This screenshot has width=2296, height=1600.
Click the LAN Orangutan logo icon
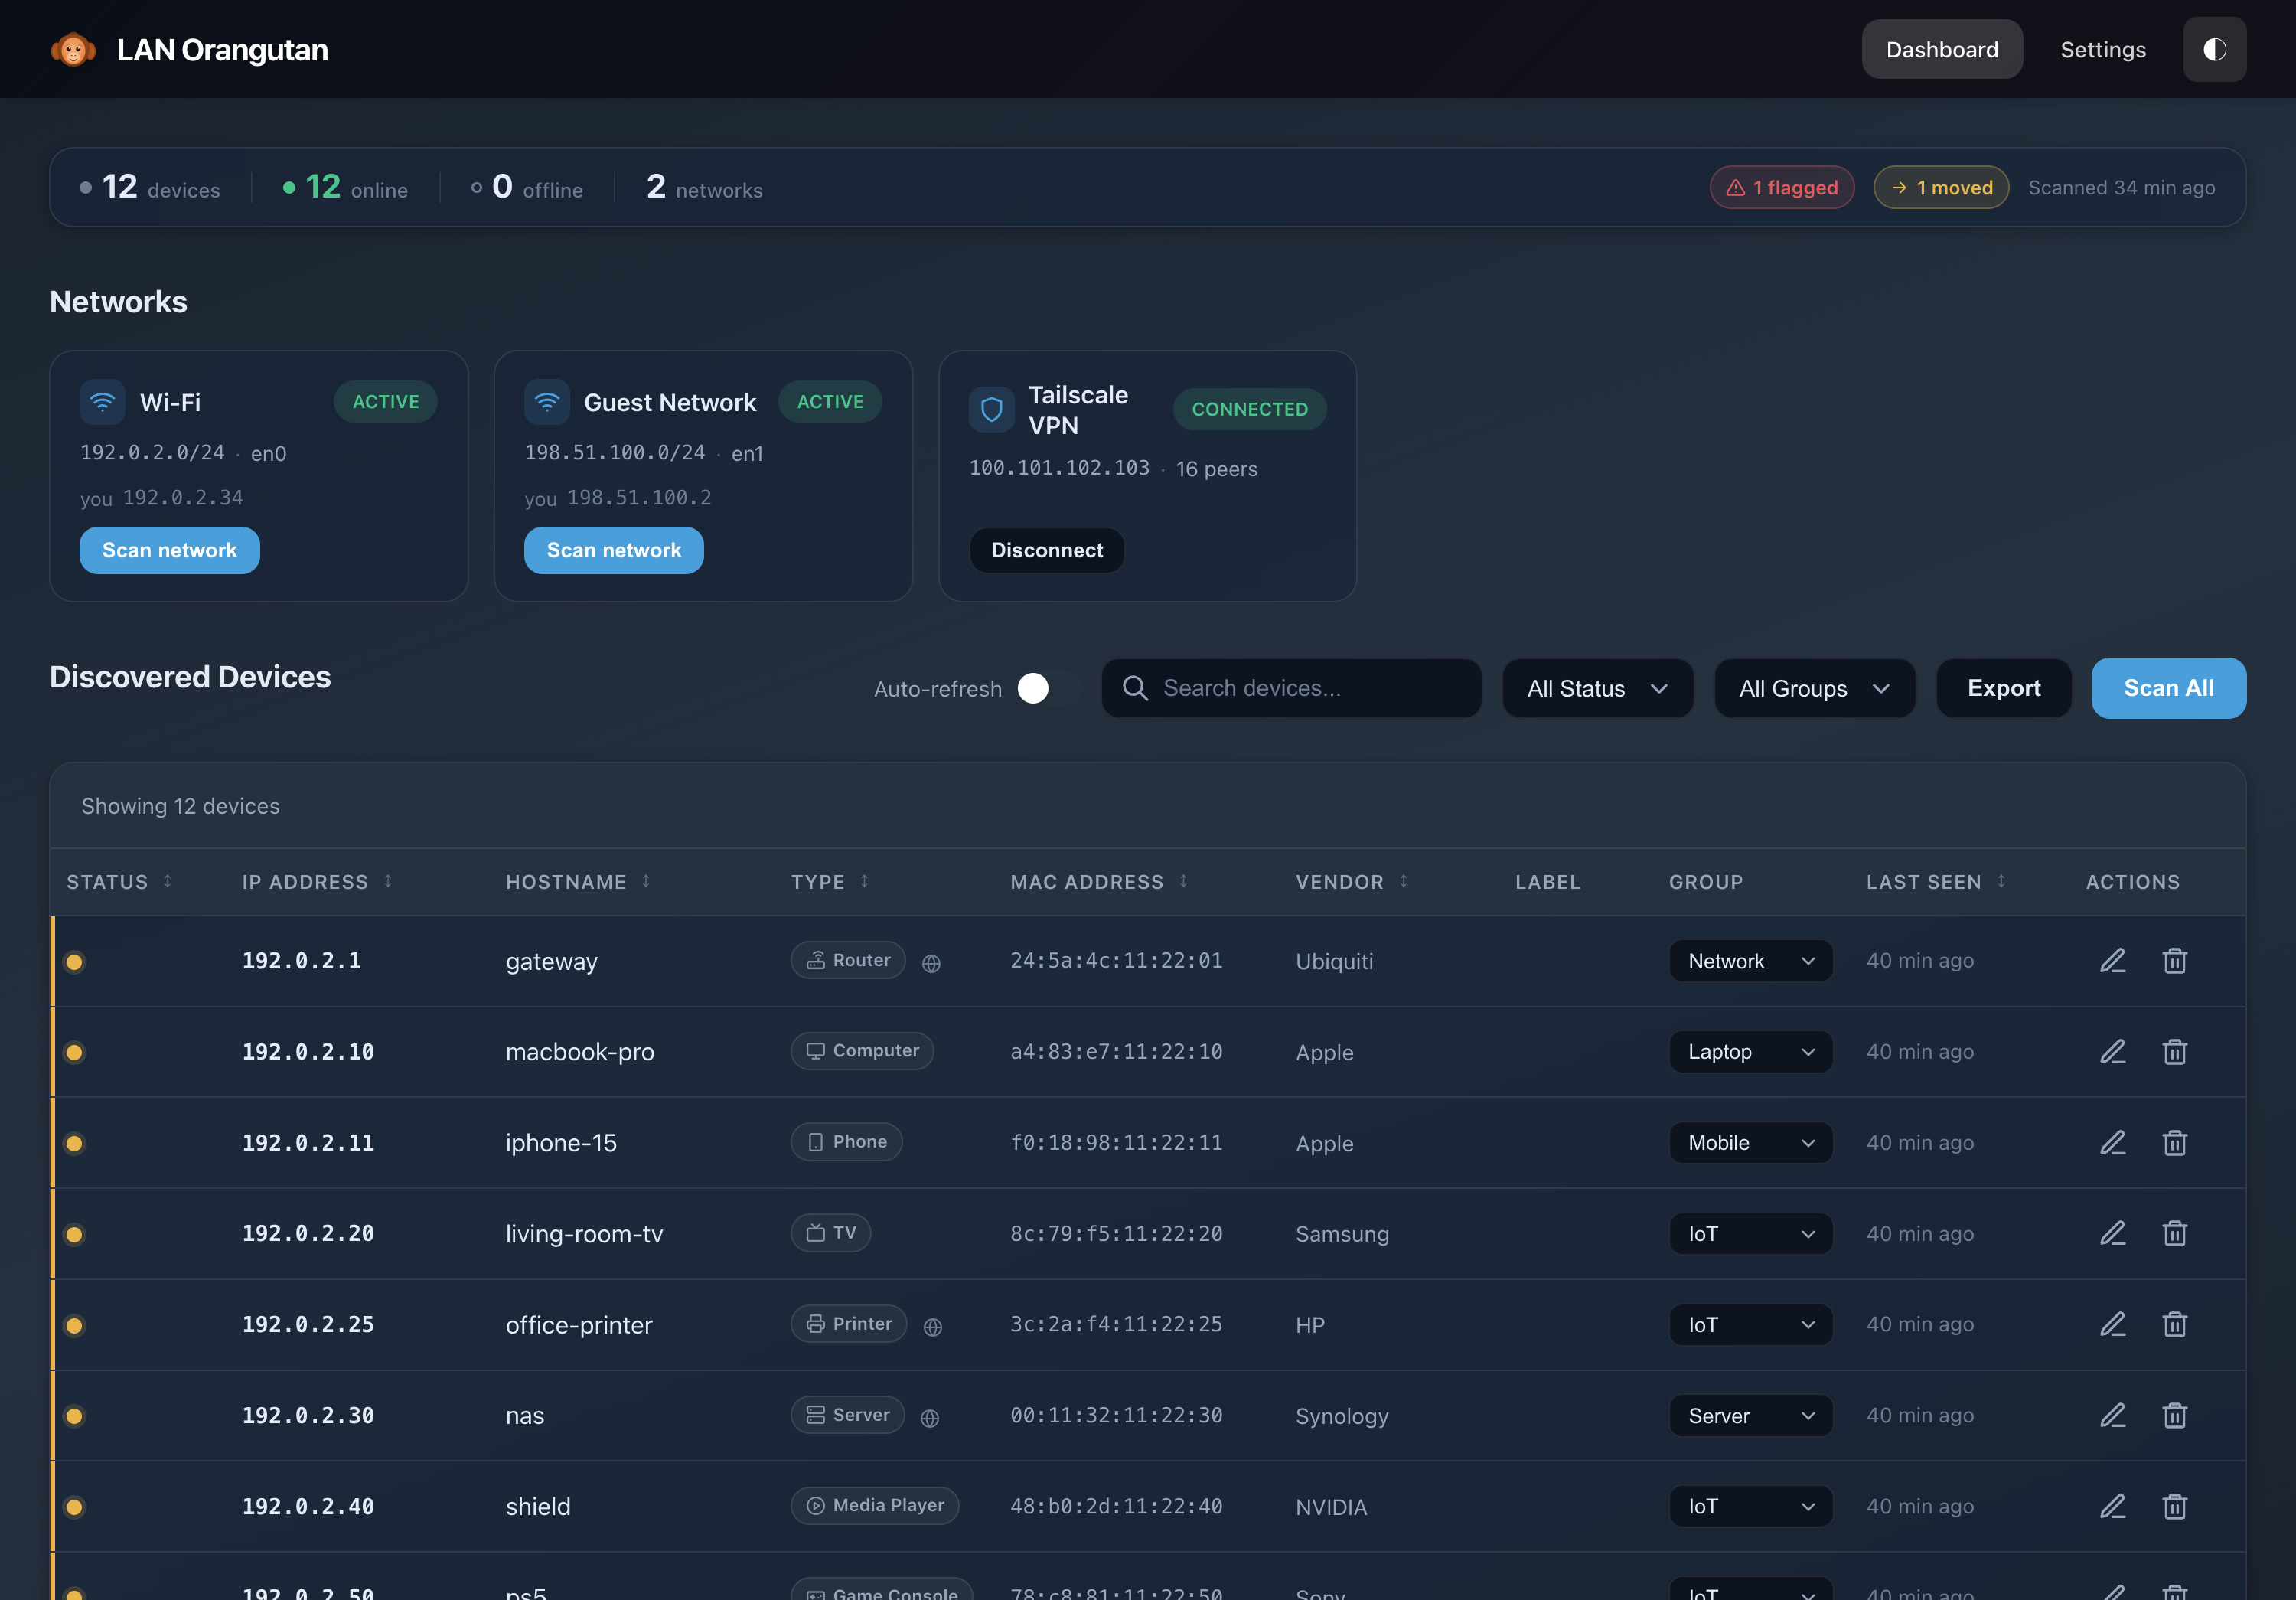point(73,49)
